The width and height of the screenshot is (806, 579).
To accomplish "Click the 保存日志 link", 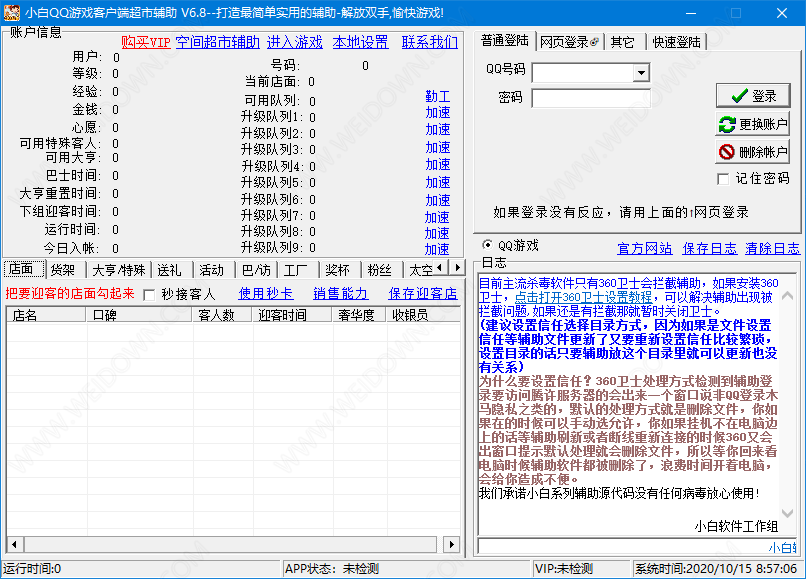I will 710,249.
